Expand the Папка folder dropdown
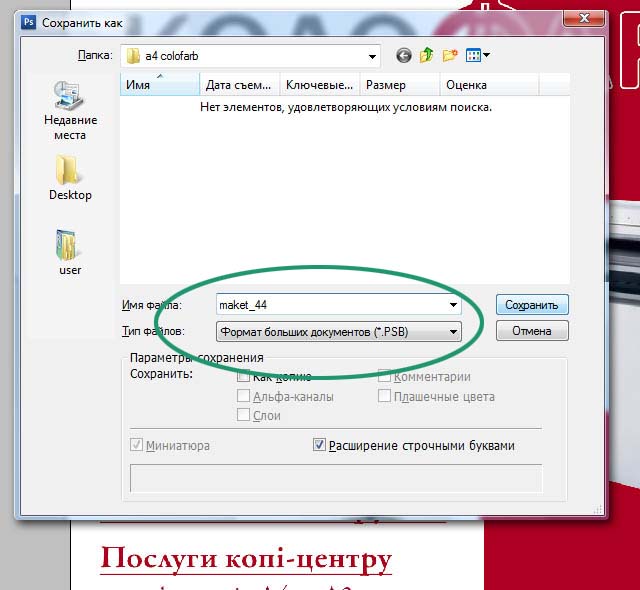 (372, 56)
